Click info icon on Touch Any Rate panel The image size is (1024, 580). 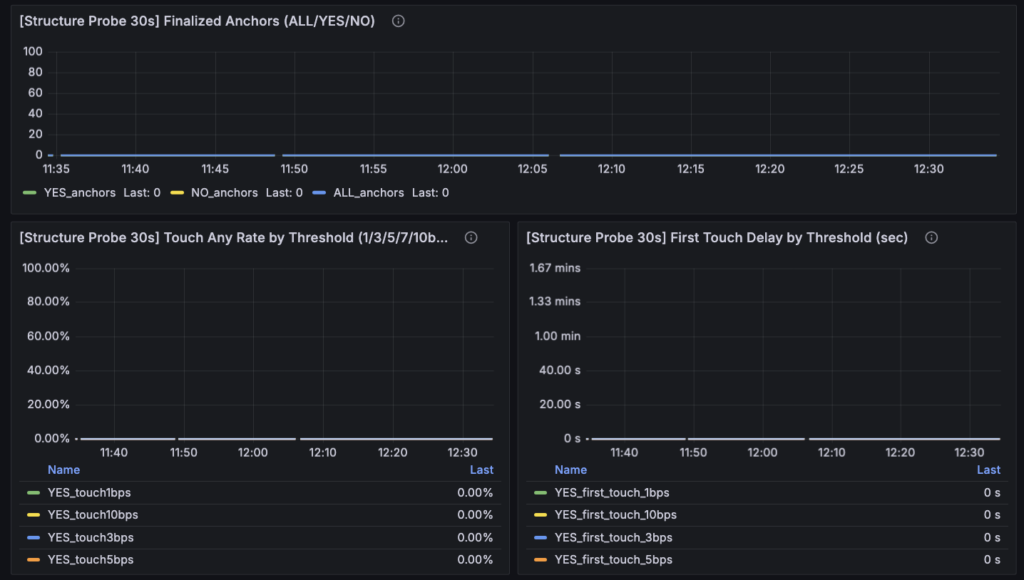471,238
